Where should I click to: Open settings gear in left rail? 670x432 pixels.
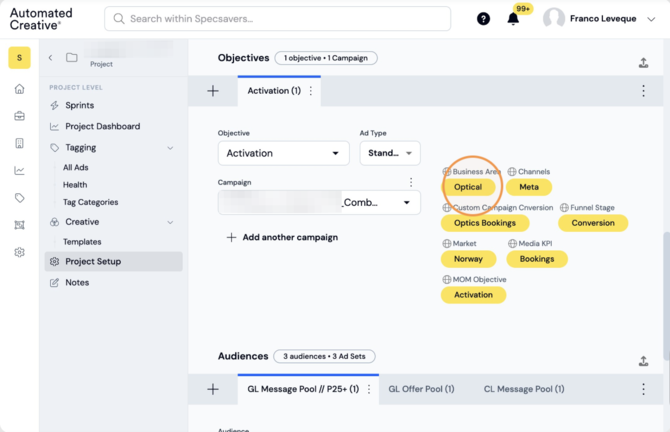19,252
